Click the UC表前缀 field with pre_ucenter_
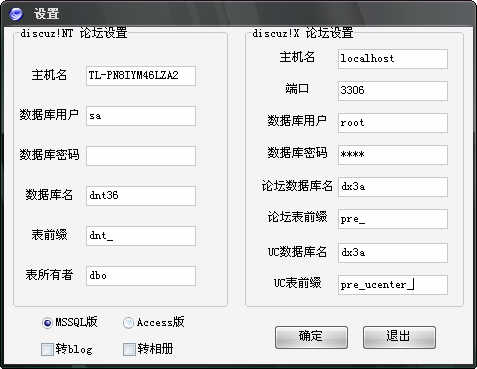Screen dimensions: 477x369 [x=393, y=285]
